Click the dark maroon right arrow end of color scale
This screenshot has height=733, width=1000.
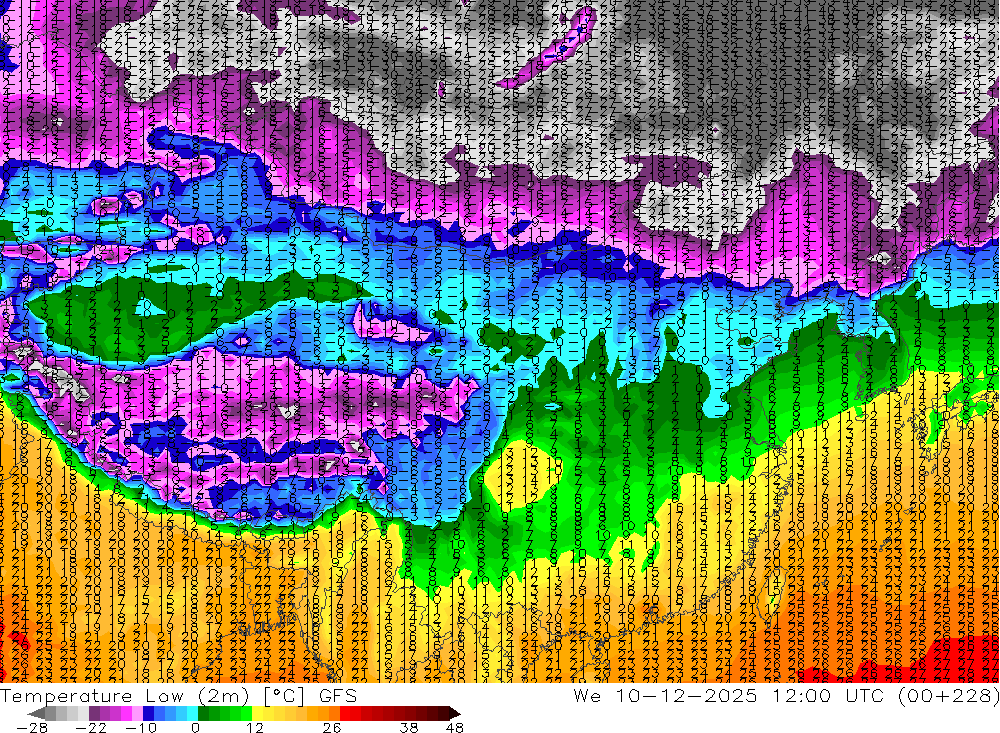(x=453, y=713)
